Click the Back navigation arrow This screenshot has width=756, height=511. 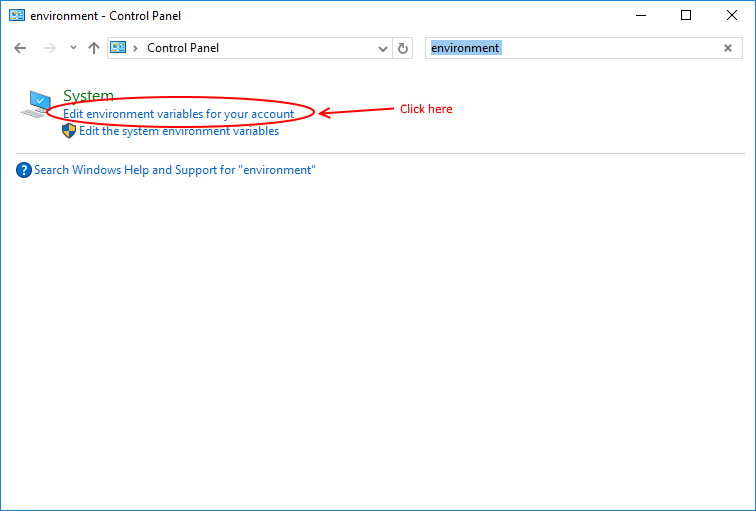[20, 48]
